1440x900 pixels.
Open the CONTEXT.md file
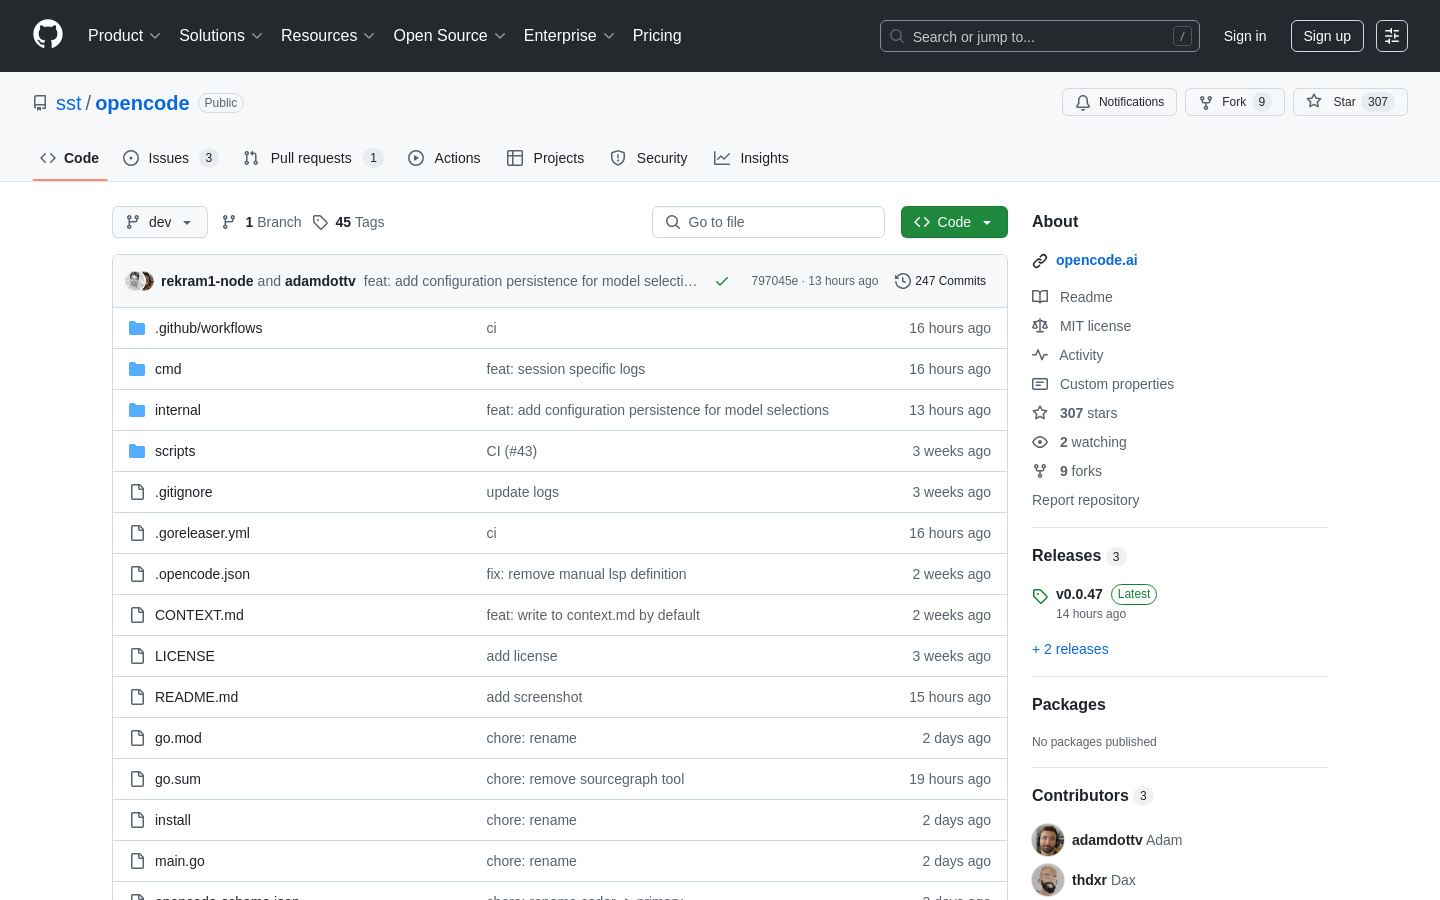point(199,615)
